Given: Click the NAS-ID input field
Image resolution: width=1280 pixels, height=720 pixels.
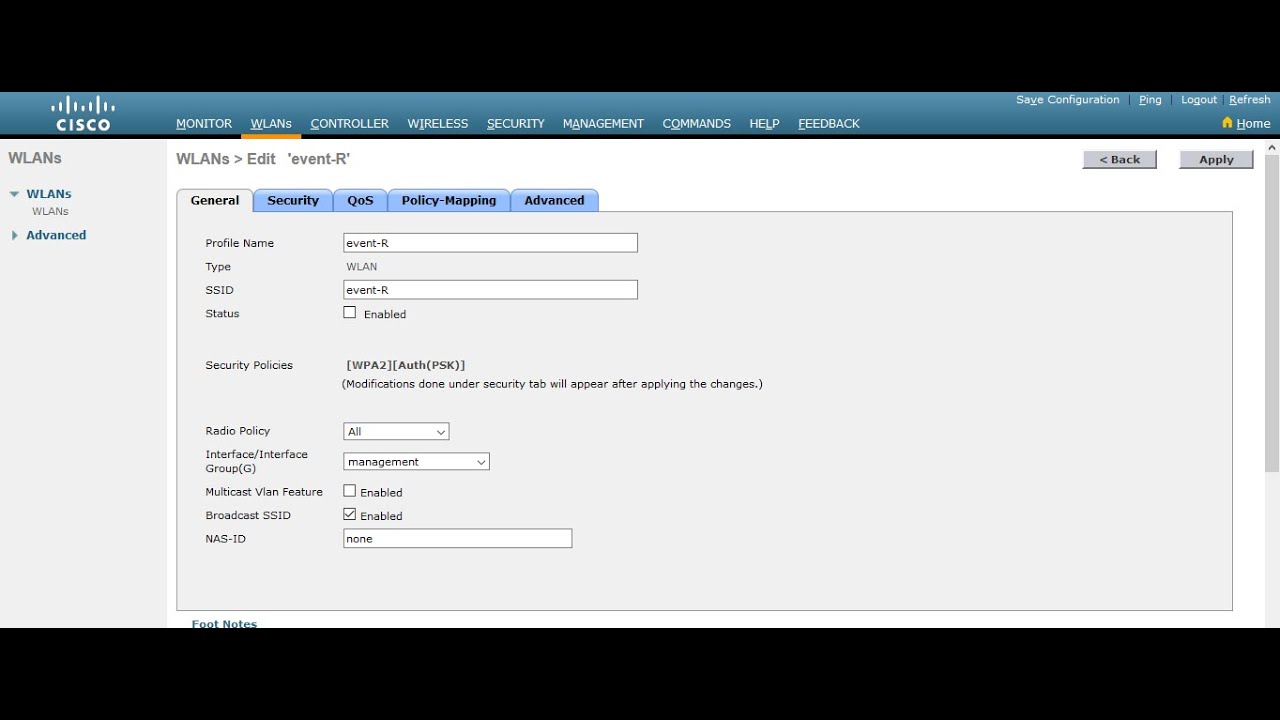Looking at the screenshot, I should [x=457, y=538].
